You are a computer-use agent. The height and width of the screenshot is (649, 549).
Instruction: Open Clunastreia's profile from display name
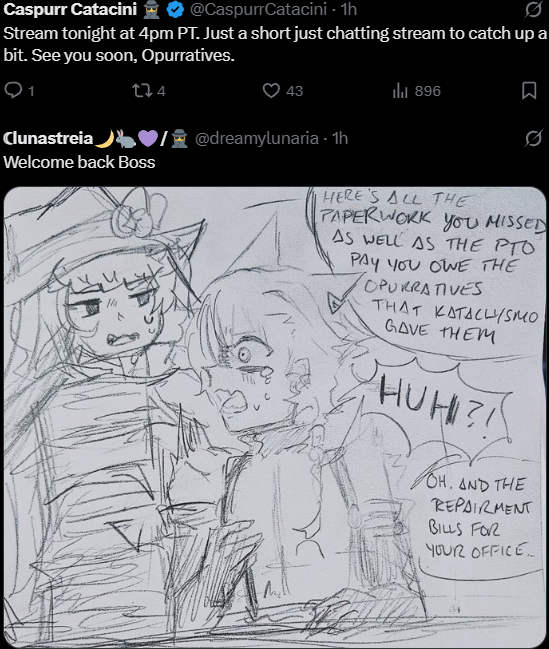(x=48, y=138)
